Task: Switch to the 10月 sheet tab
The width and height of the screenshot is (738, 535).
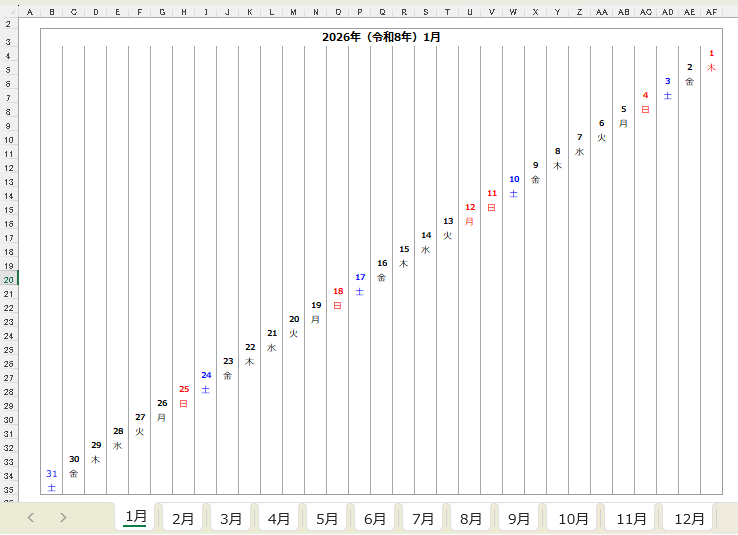Action: pyautogui.click(x=573, y=518)
